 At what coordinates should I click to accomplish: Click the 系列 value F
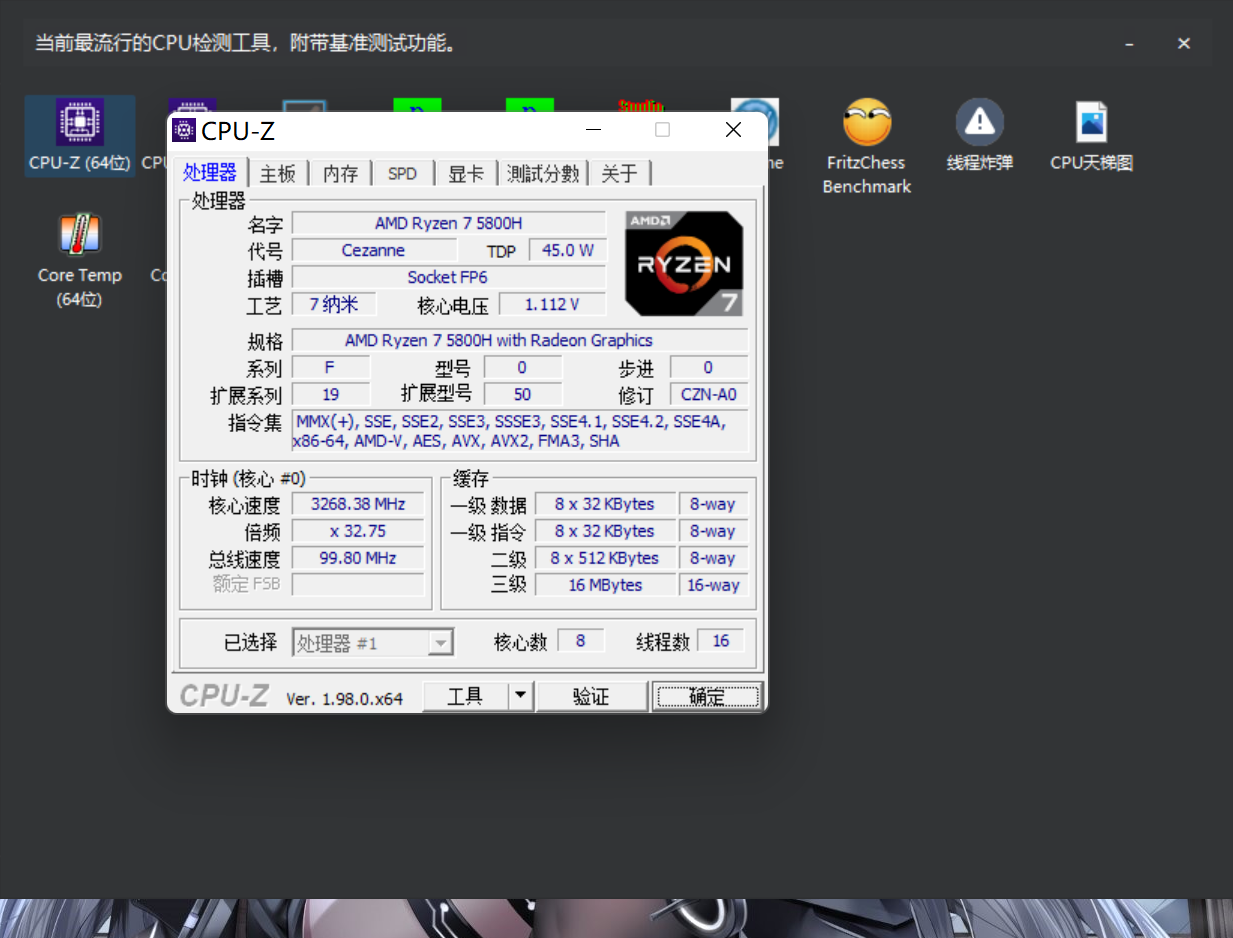pyautogui.click(x=331, y=367)
